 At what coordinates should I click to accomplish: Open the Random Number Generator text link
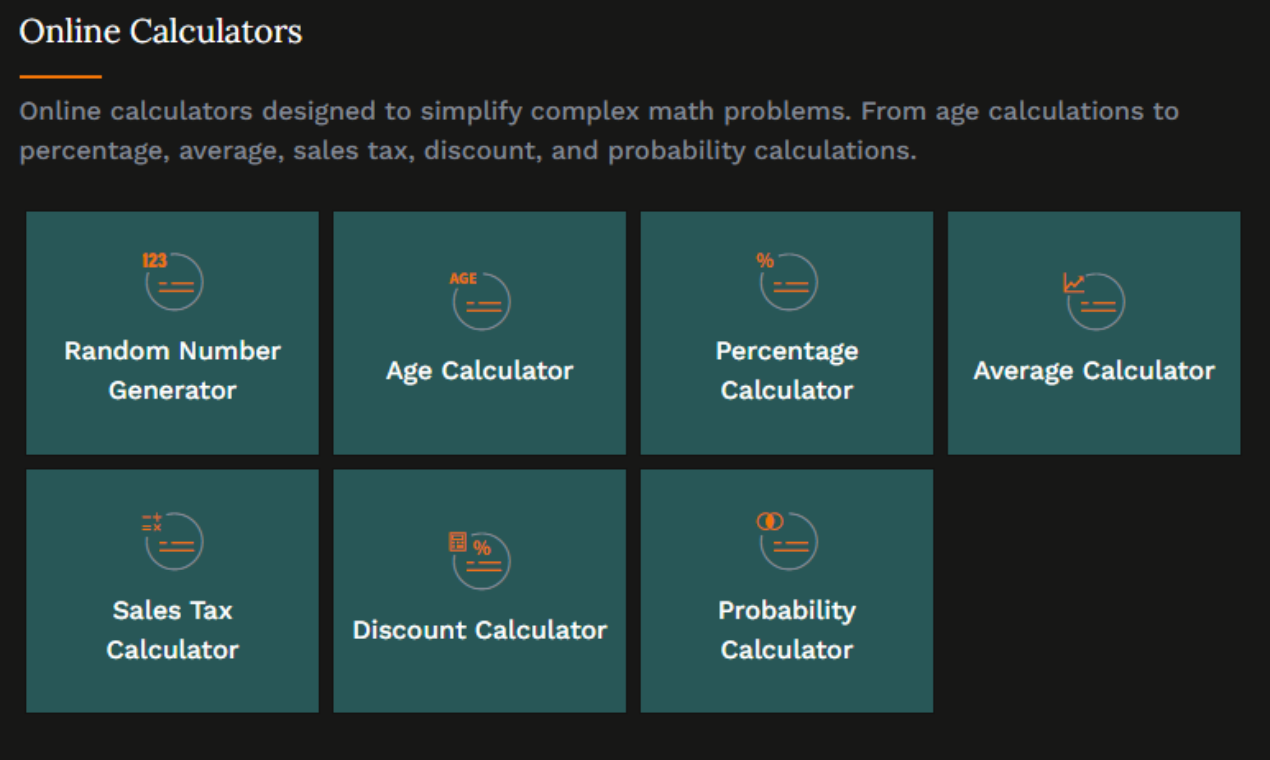coord(173,370)
